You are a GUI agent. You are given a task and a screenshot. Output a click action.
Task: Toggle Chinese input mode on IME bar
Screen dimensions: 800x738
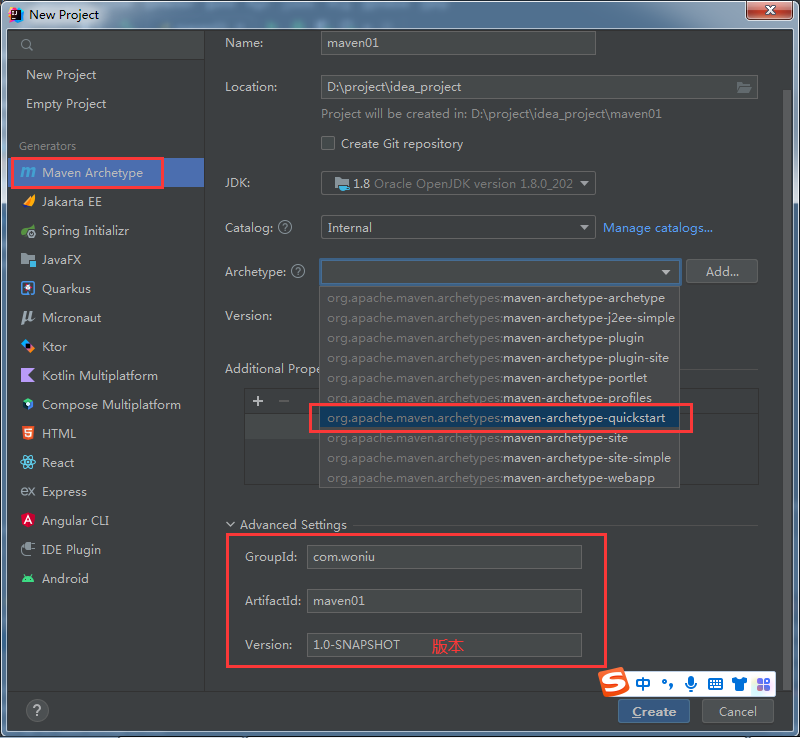click(643, 684)
